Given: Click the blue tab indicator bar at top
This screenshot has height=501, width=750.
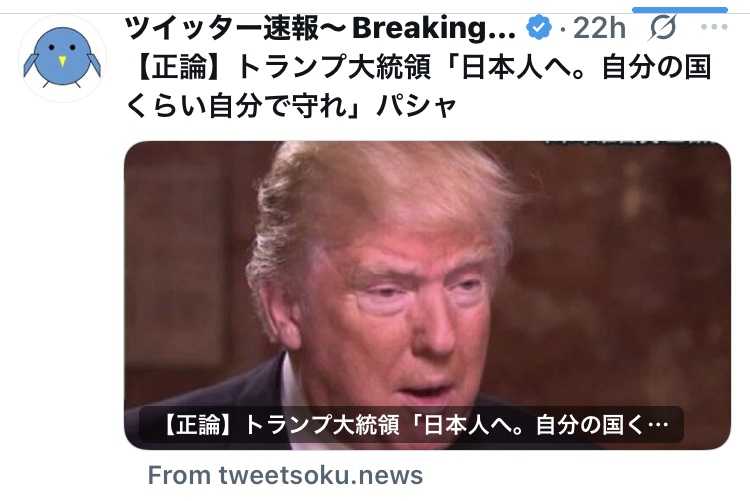Looking at the screenshot, I should coord(680,10).
